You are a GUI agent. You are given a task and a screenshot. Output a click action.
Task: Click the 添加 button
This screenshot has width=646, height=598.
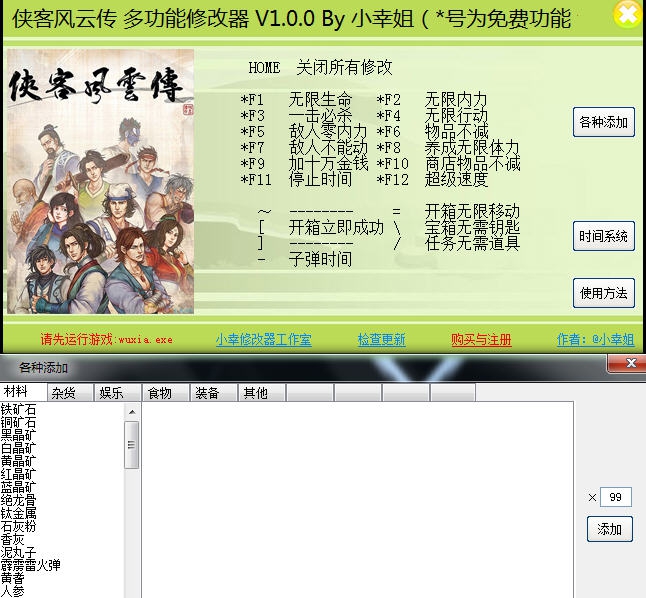(x=609, y=529)
